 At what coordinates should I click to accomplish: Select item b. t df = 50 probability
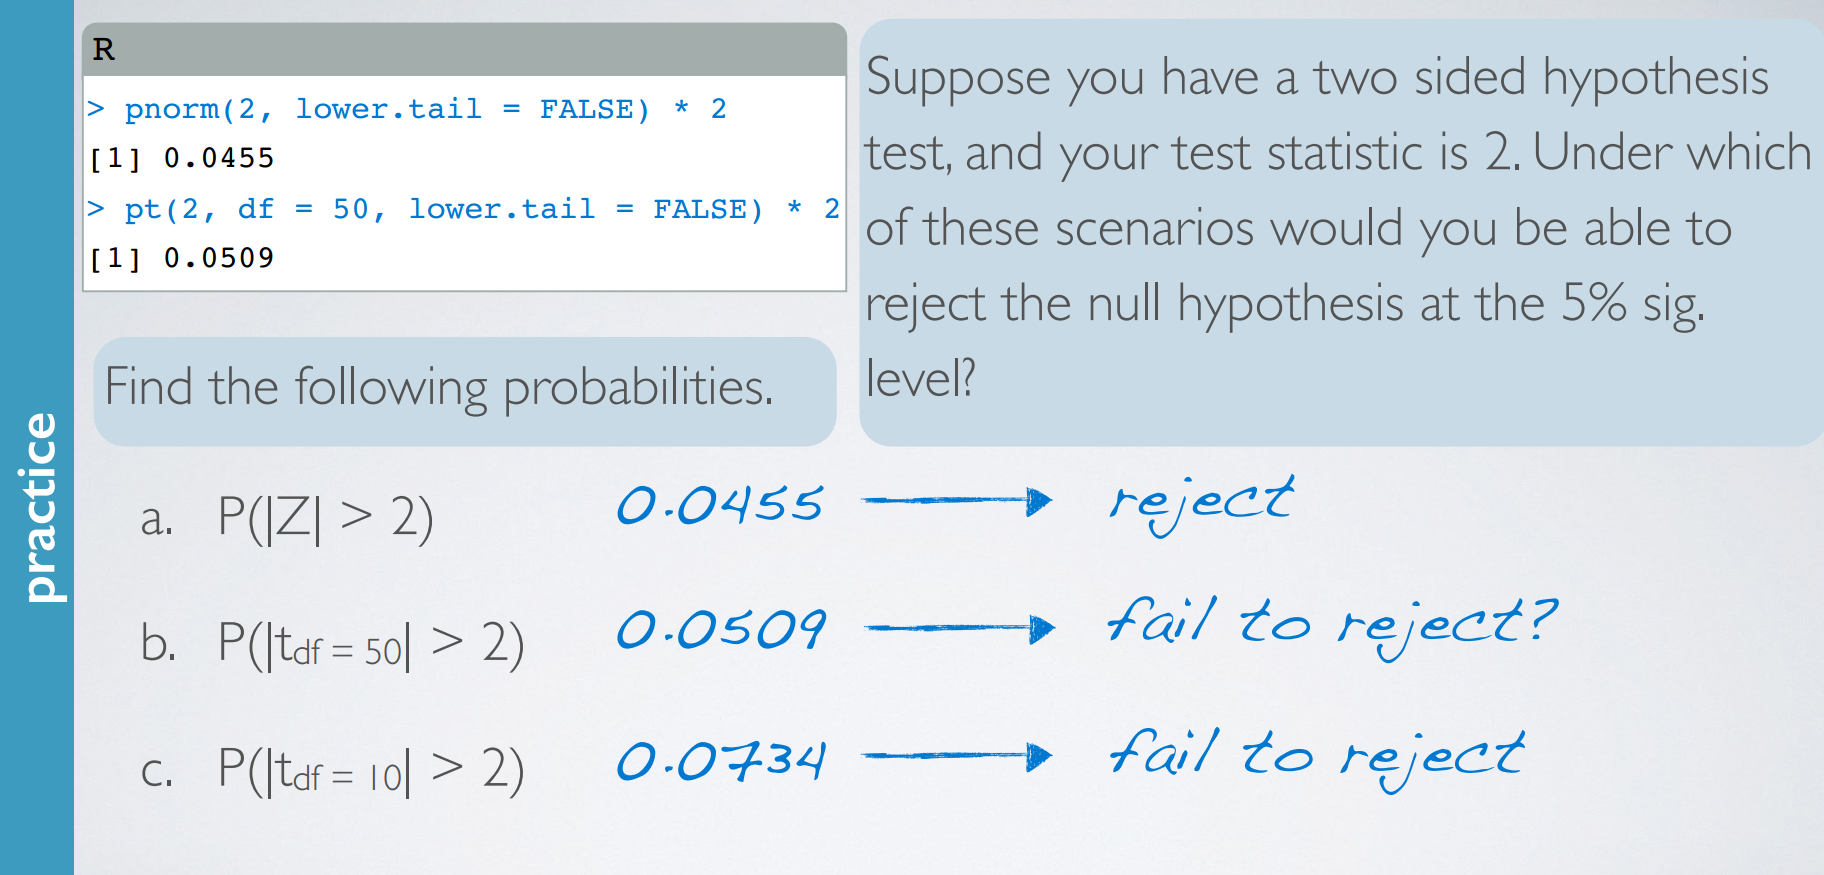pos(332,645)
